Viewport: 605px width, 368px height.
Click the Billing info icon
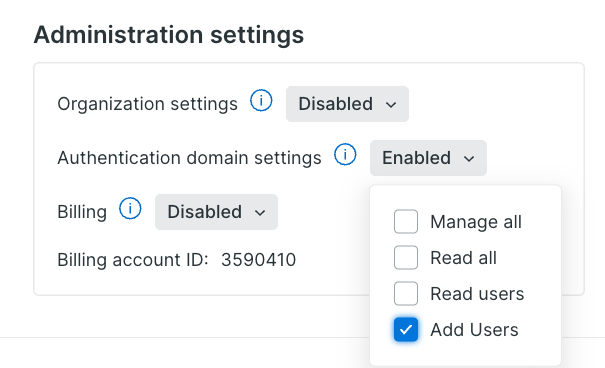tap(130, 209)
